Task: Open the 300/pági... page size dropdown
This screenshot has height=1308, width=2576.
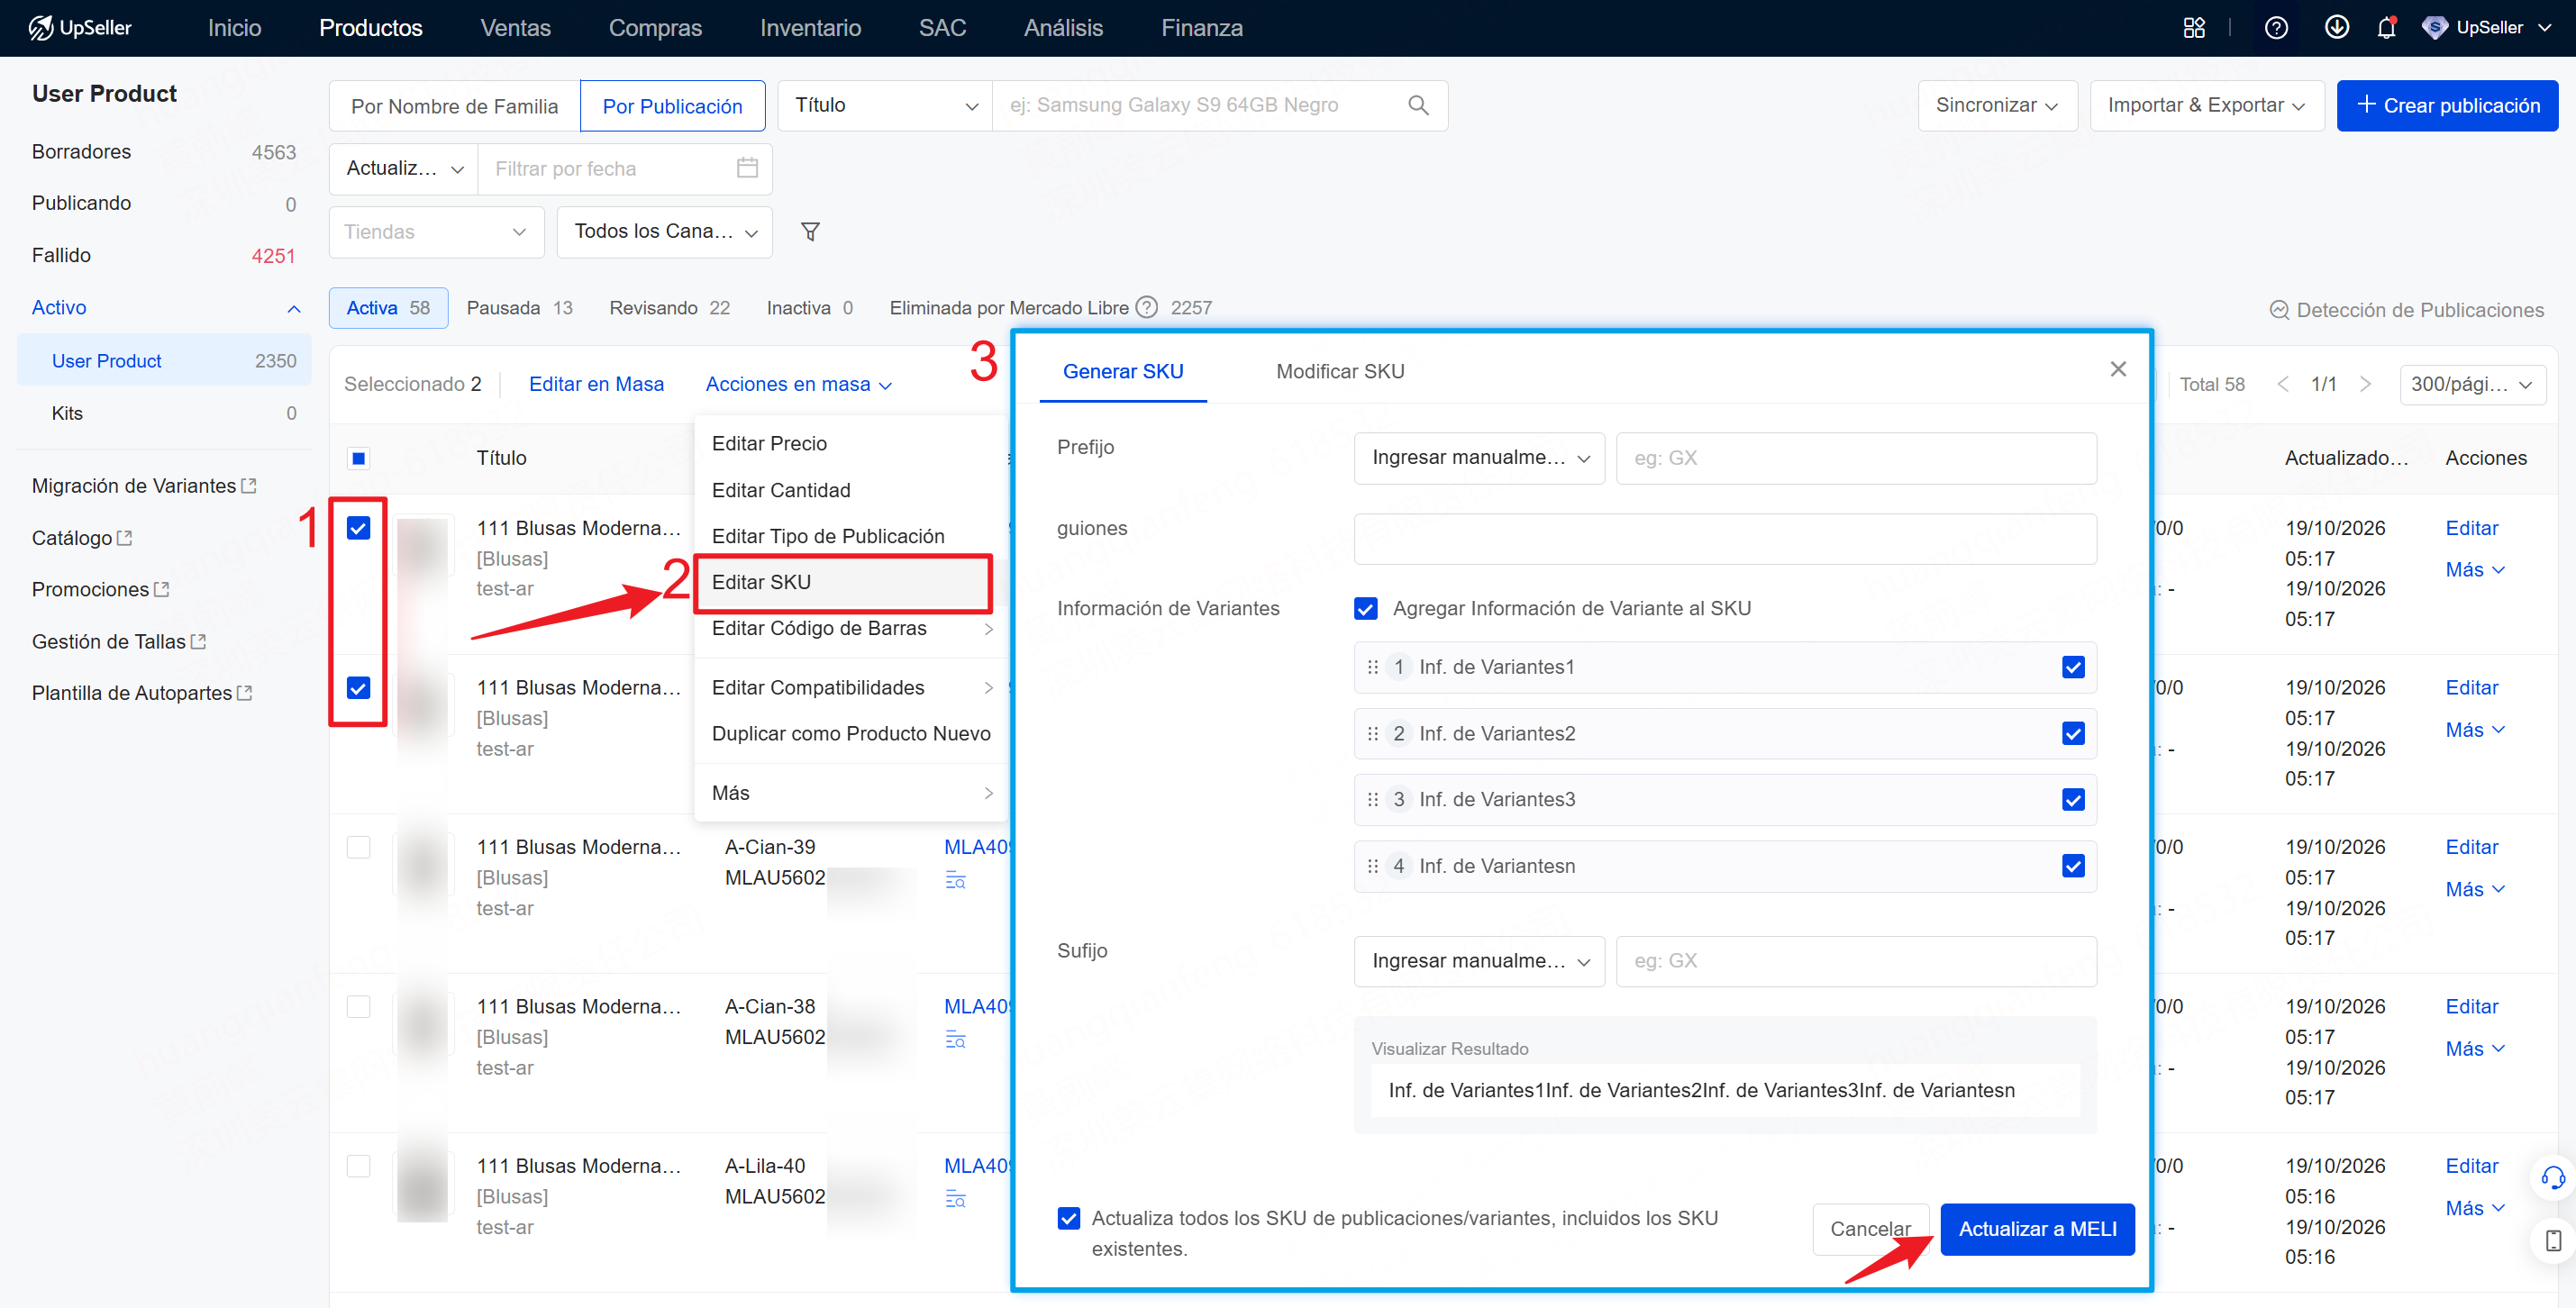Action: point(2472,384)
